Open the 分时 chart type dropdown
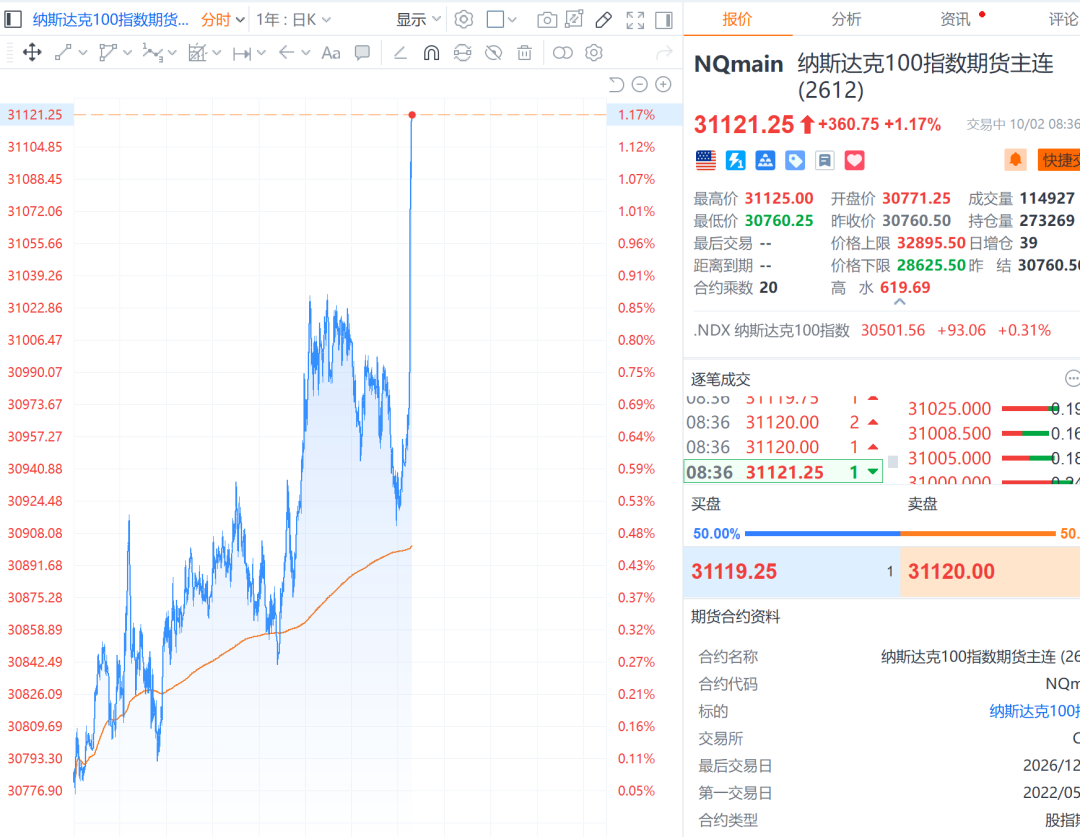The width and height of the screenshot is (1080, 837). [x=222, y=20]
